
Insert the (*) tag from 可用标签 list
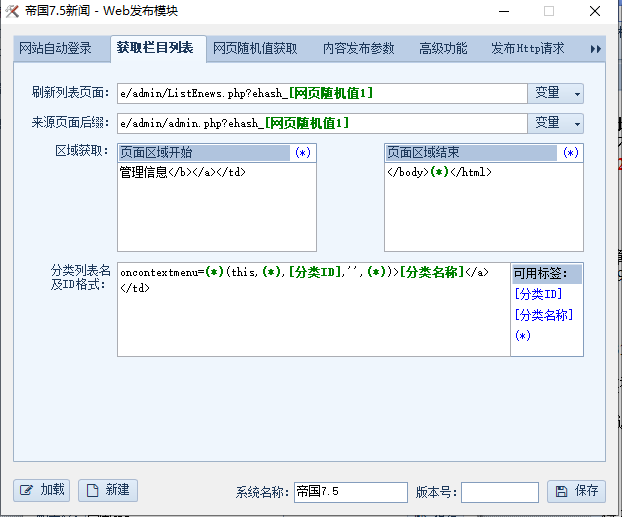click(x=523, y=336)
